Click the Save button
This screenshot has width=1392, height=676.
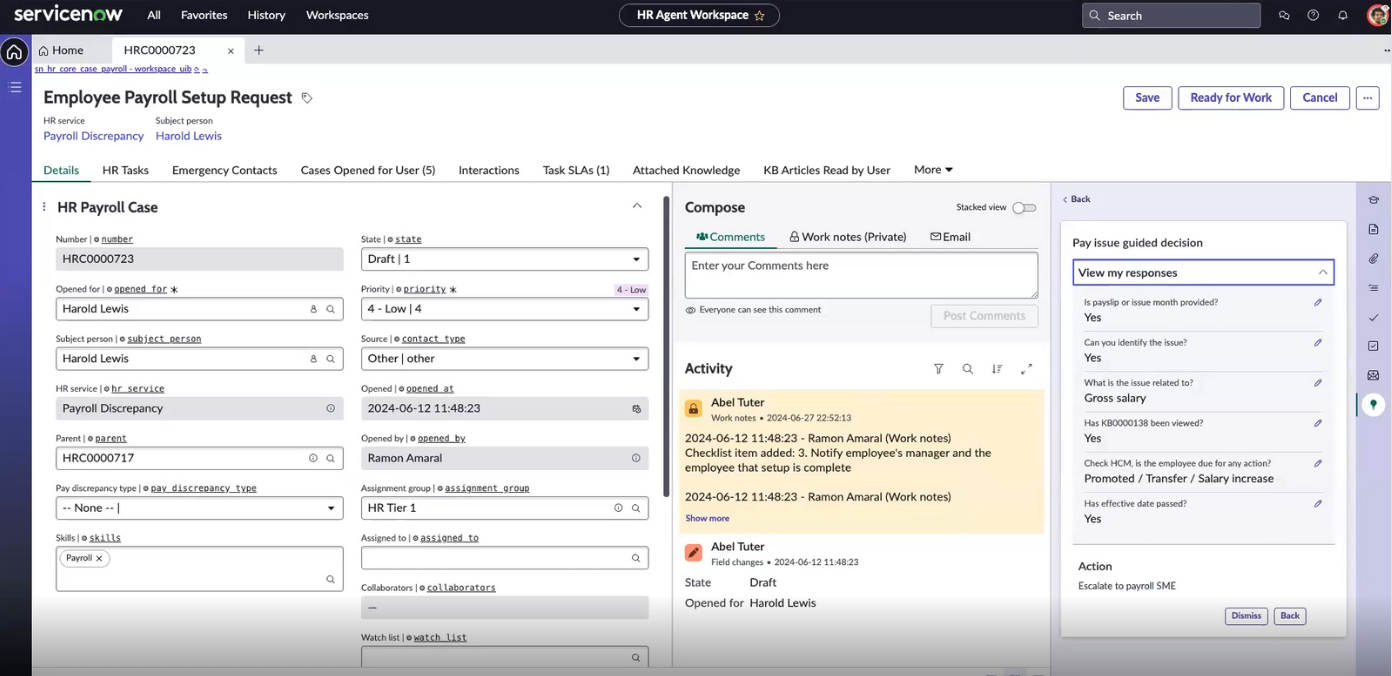[1147, 98]
